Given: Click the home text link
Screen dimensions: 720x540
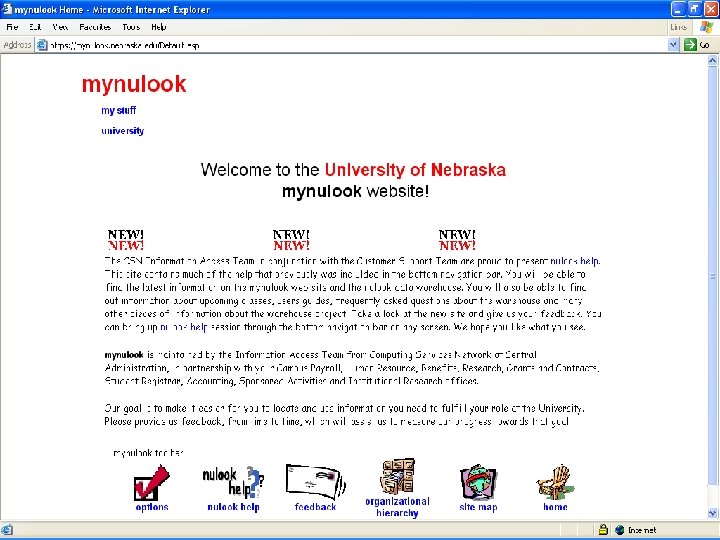Looking at the screenshot, I should coord(555,507).
